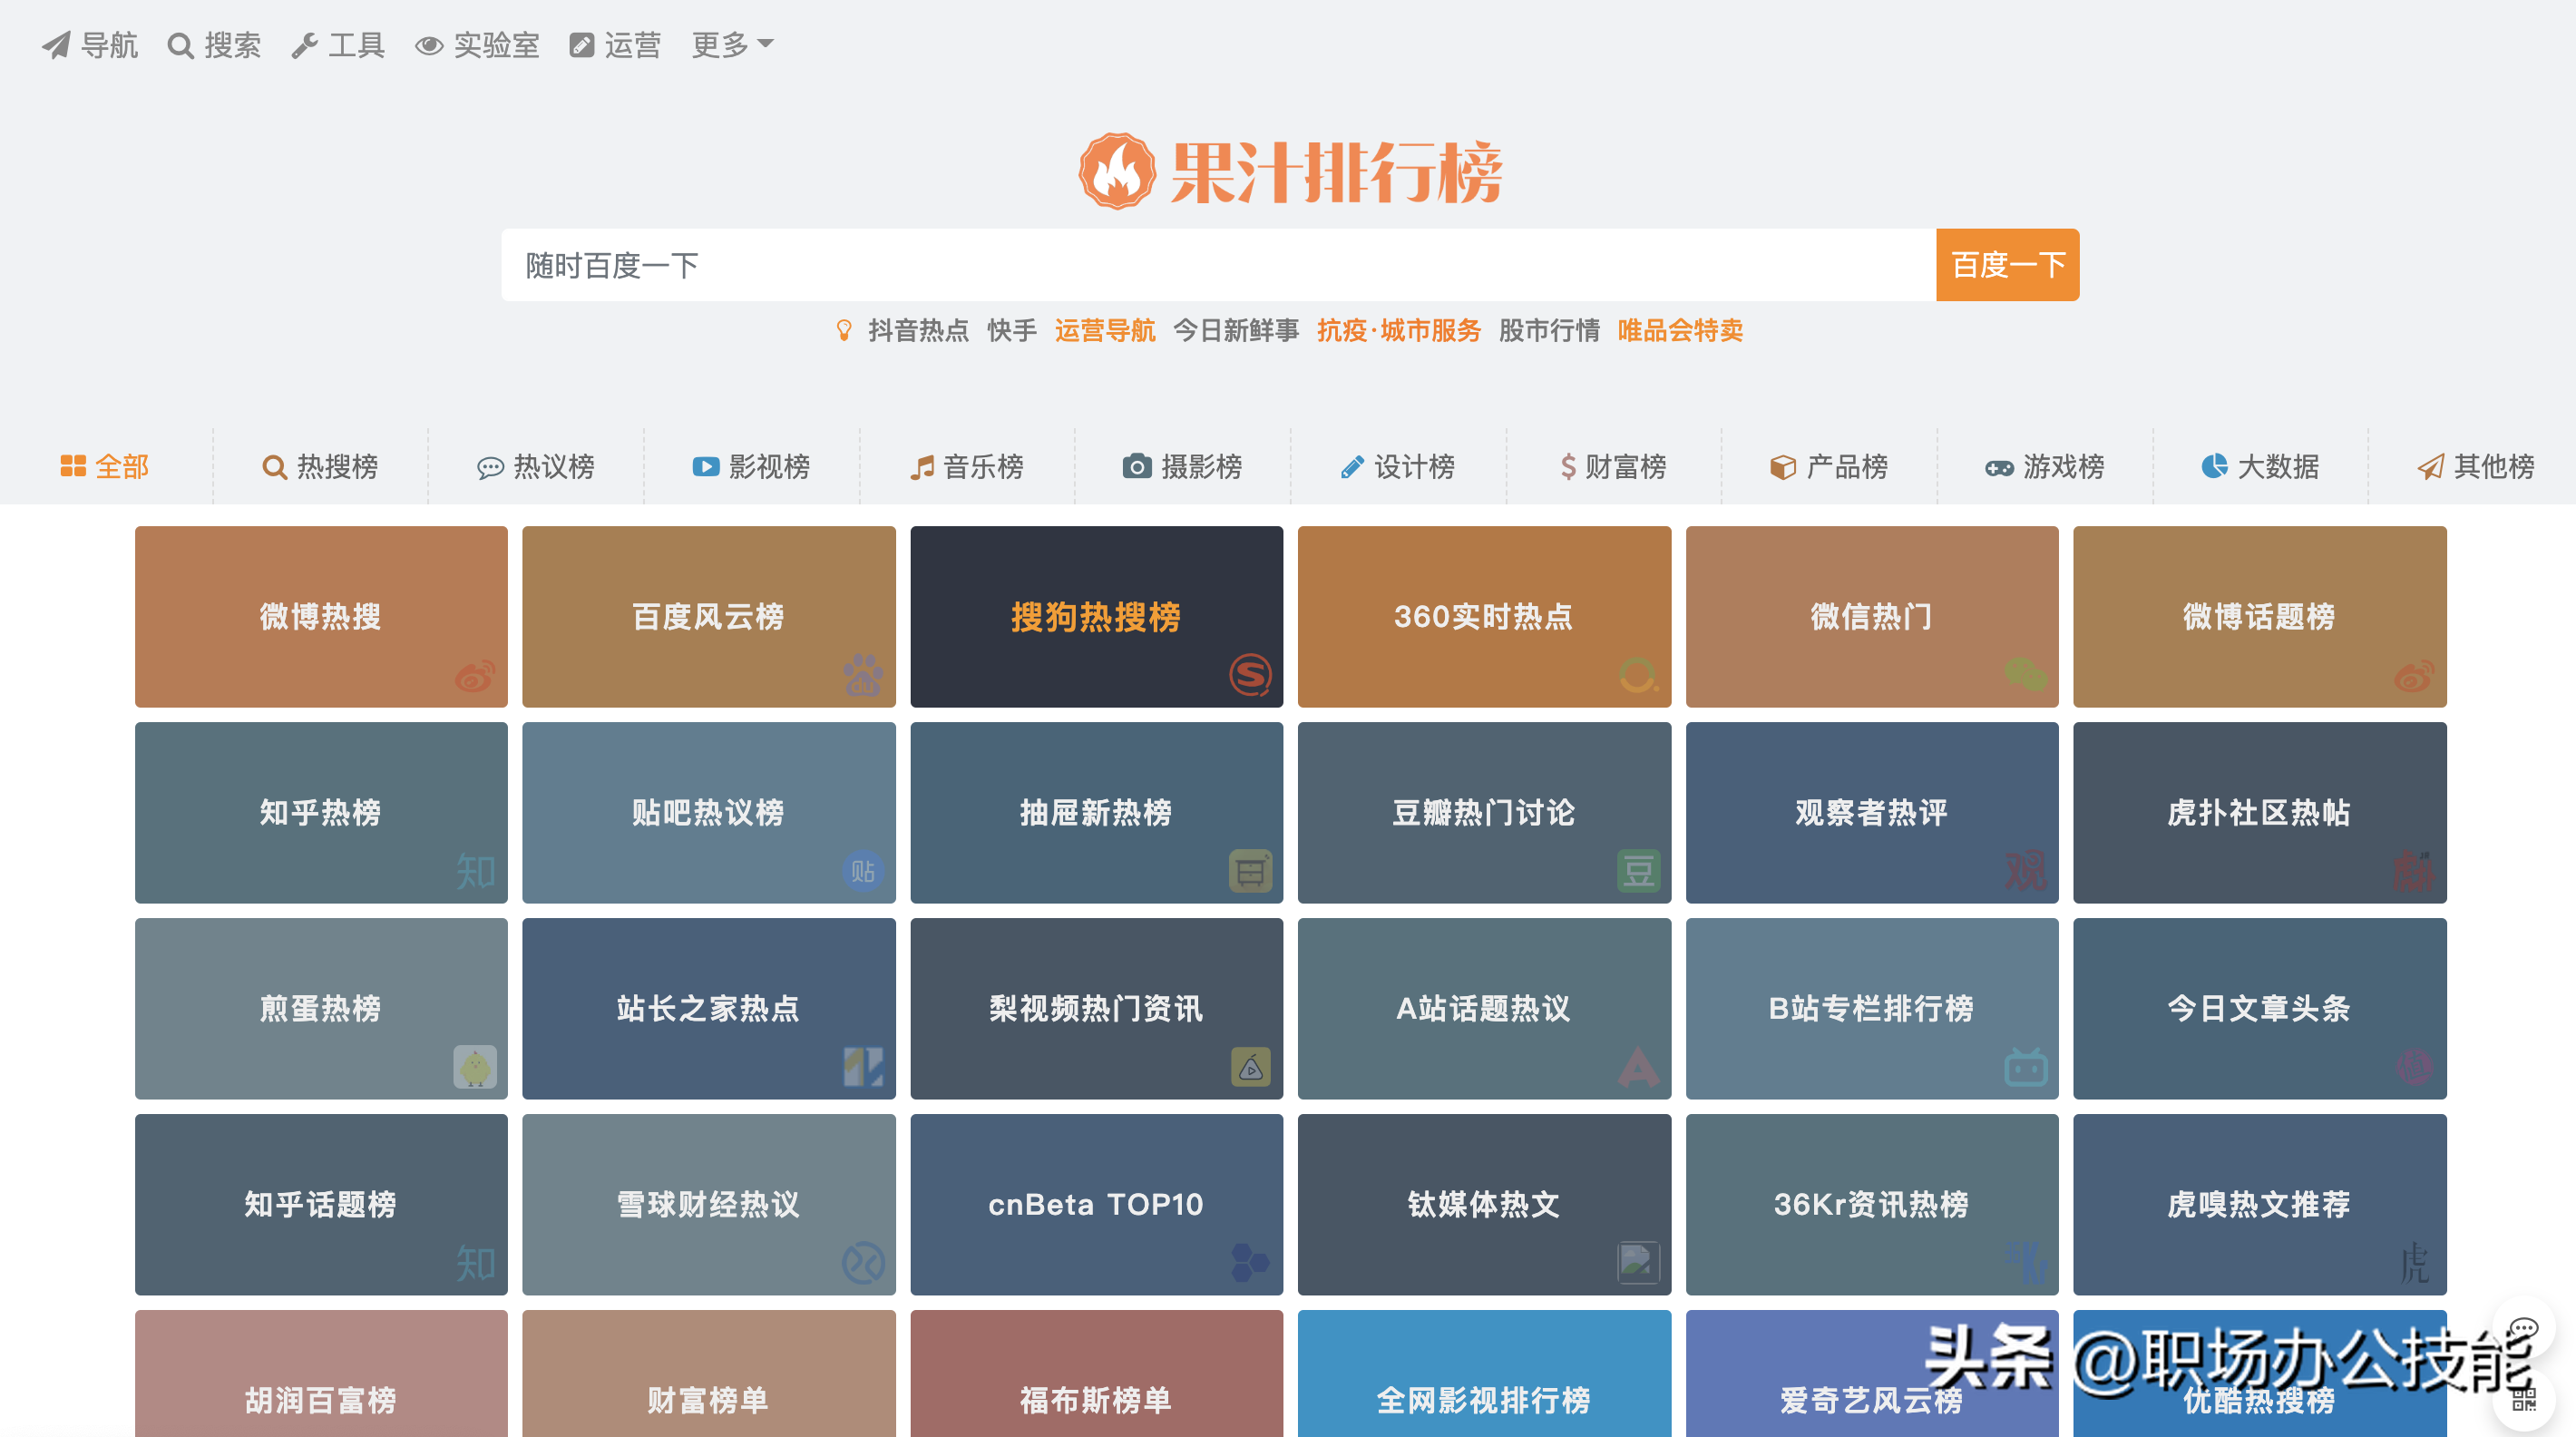
Task: Click the Baidu paw icon on 百度风云榜
Action: (863, 676)
